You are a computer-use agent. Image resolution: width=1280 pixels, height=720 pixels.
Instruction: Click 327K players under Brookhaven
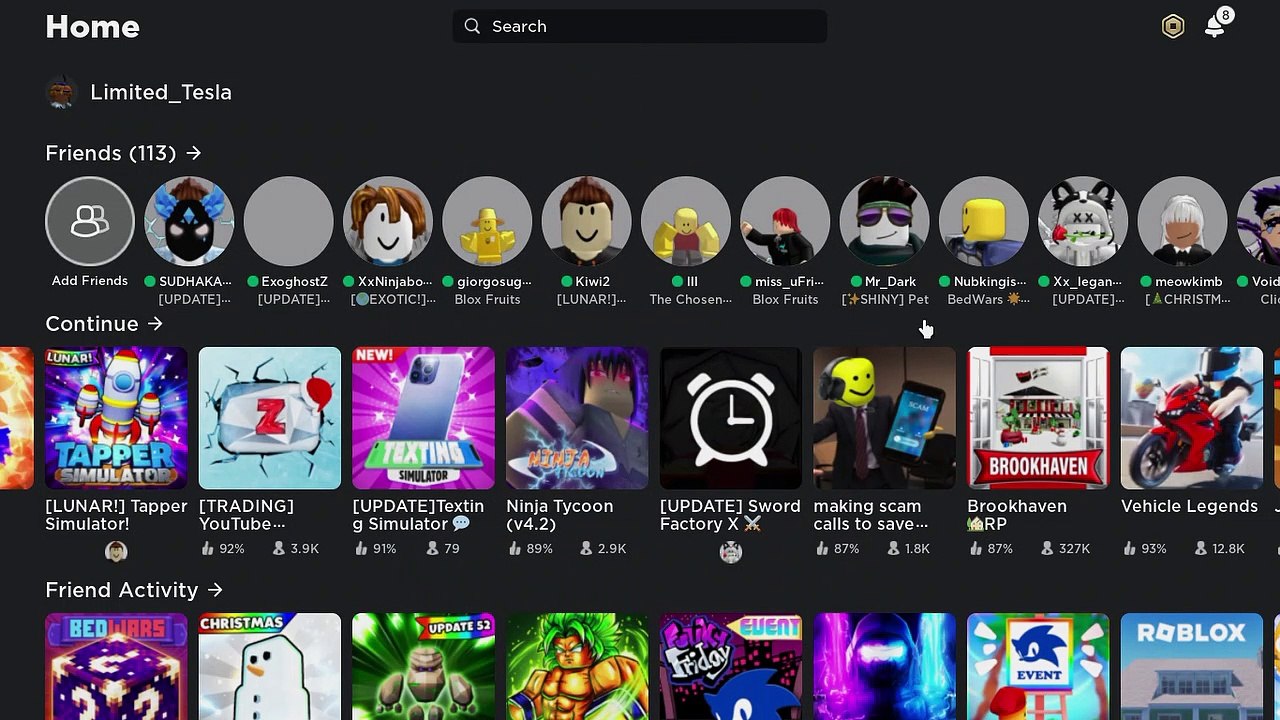pos(1075,549)
